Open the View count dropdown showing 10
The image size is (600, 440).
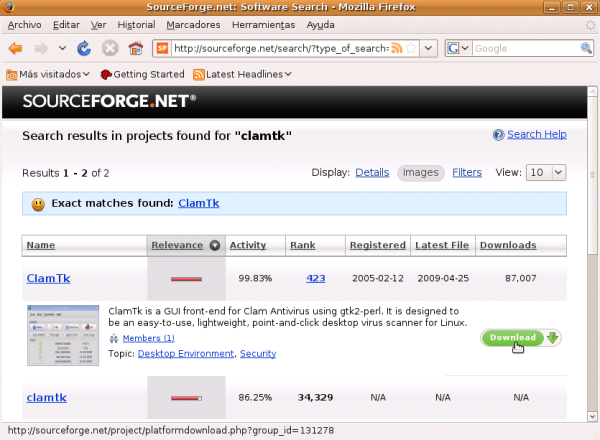point(546,172)
